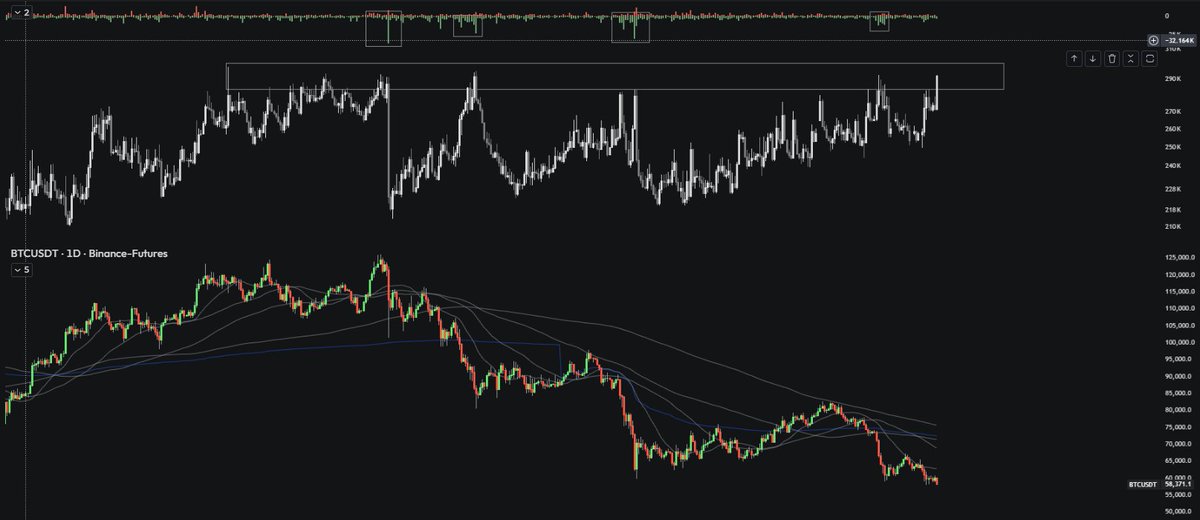Expand the indicator legend labeled 5
Screen dimensions: 1200x520
[x=21, y=270]
